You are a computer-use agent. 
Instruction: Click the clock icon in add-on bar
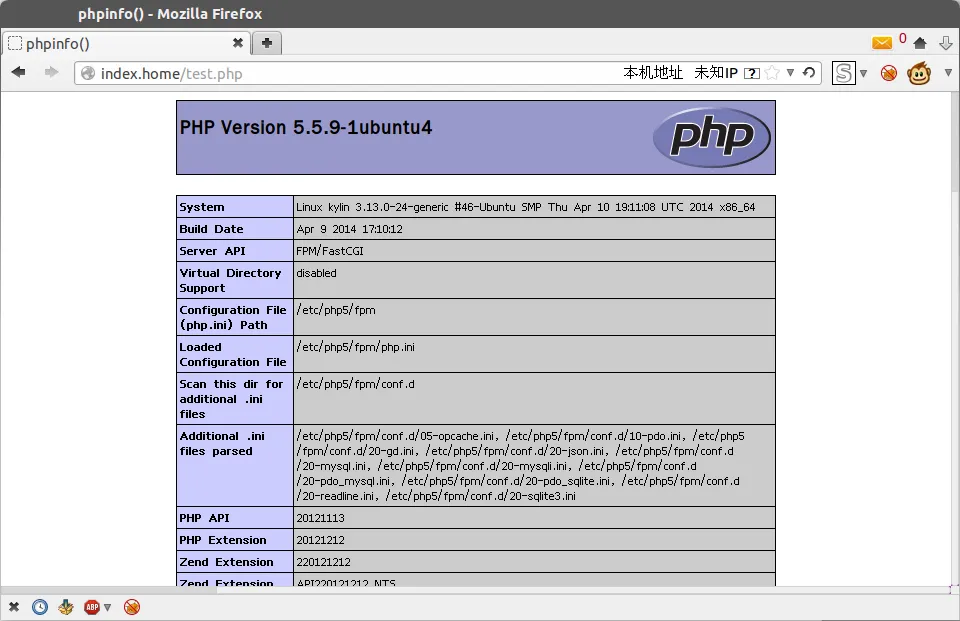tap(40, 607)
